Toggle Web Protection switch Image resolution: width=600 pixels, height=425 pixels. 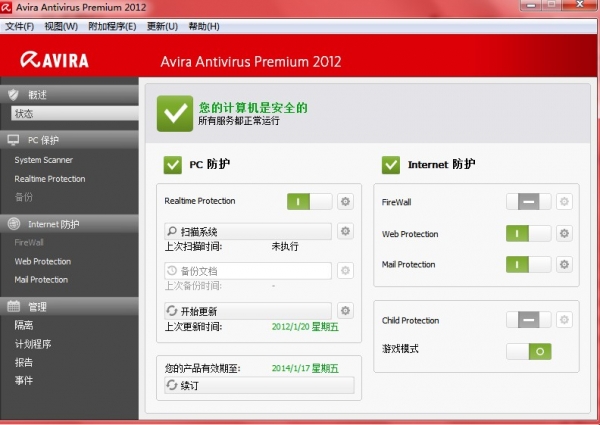click(528, 233)
